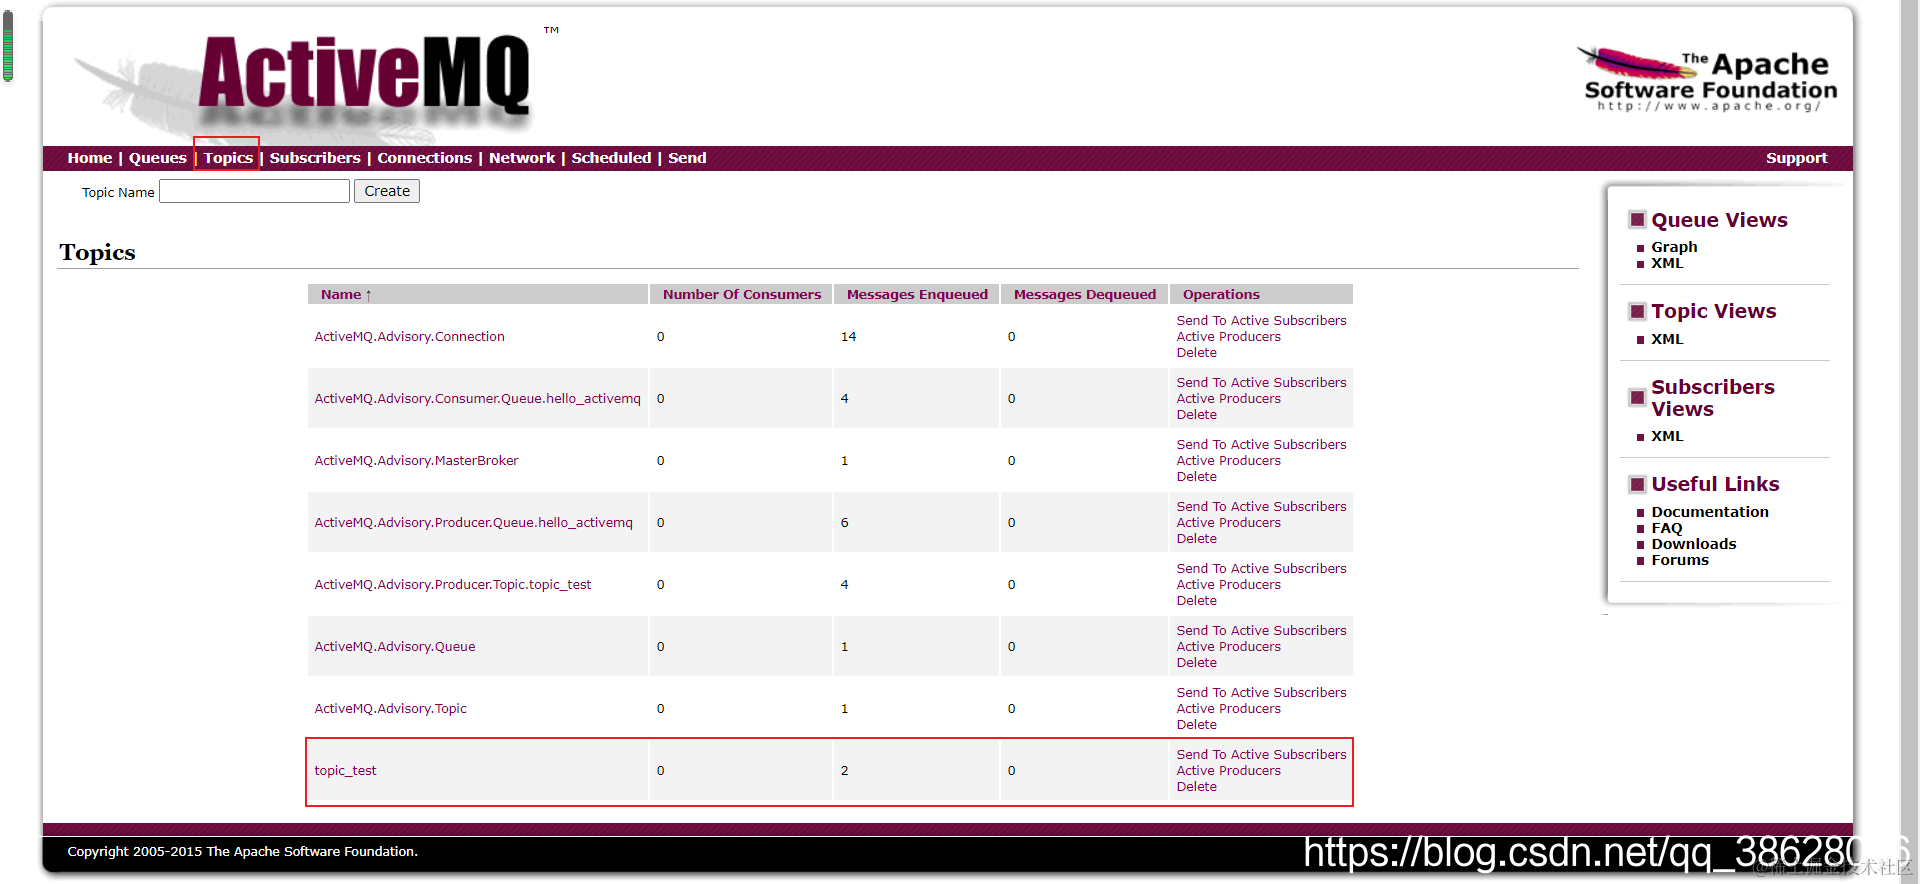Click the Create button
The width and height of the screenshot is (1920, 884).
coord(387,191)
